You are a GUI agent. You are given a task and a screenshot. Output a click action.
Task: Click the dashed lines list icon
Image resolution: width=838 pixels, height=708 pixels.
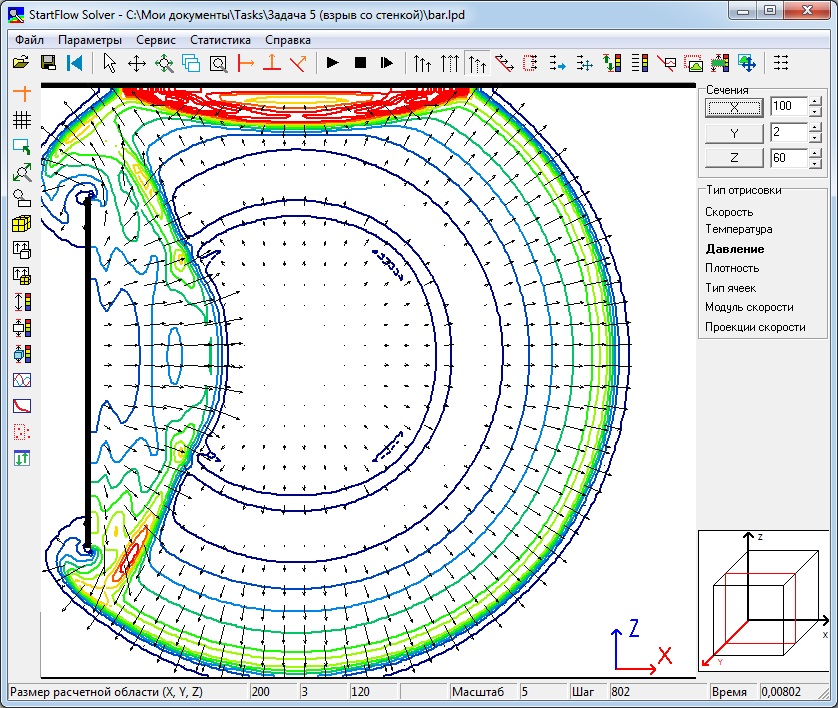click(x=781, y=64)
